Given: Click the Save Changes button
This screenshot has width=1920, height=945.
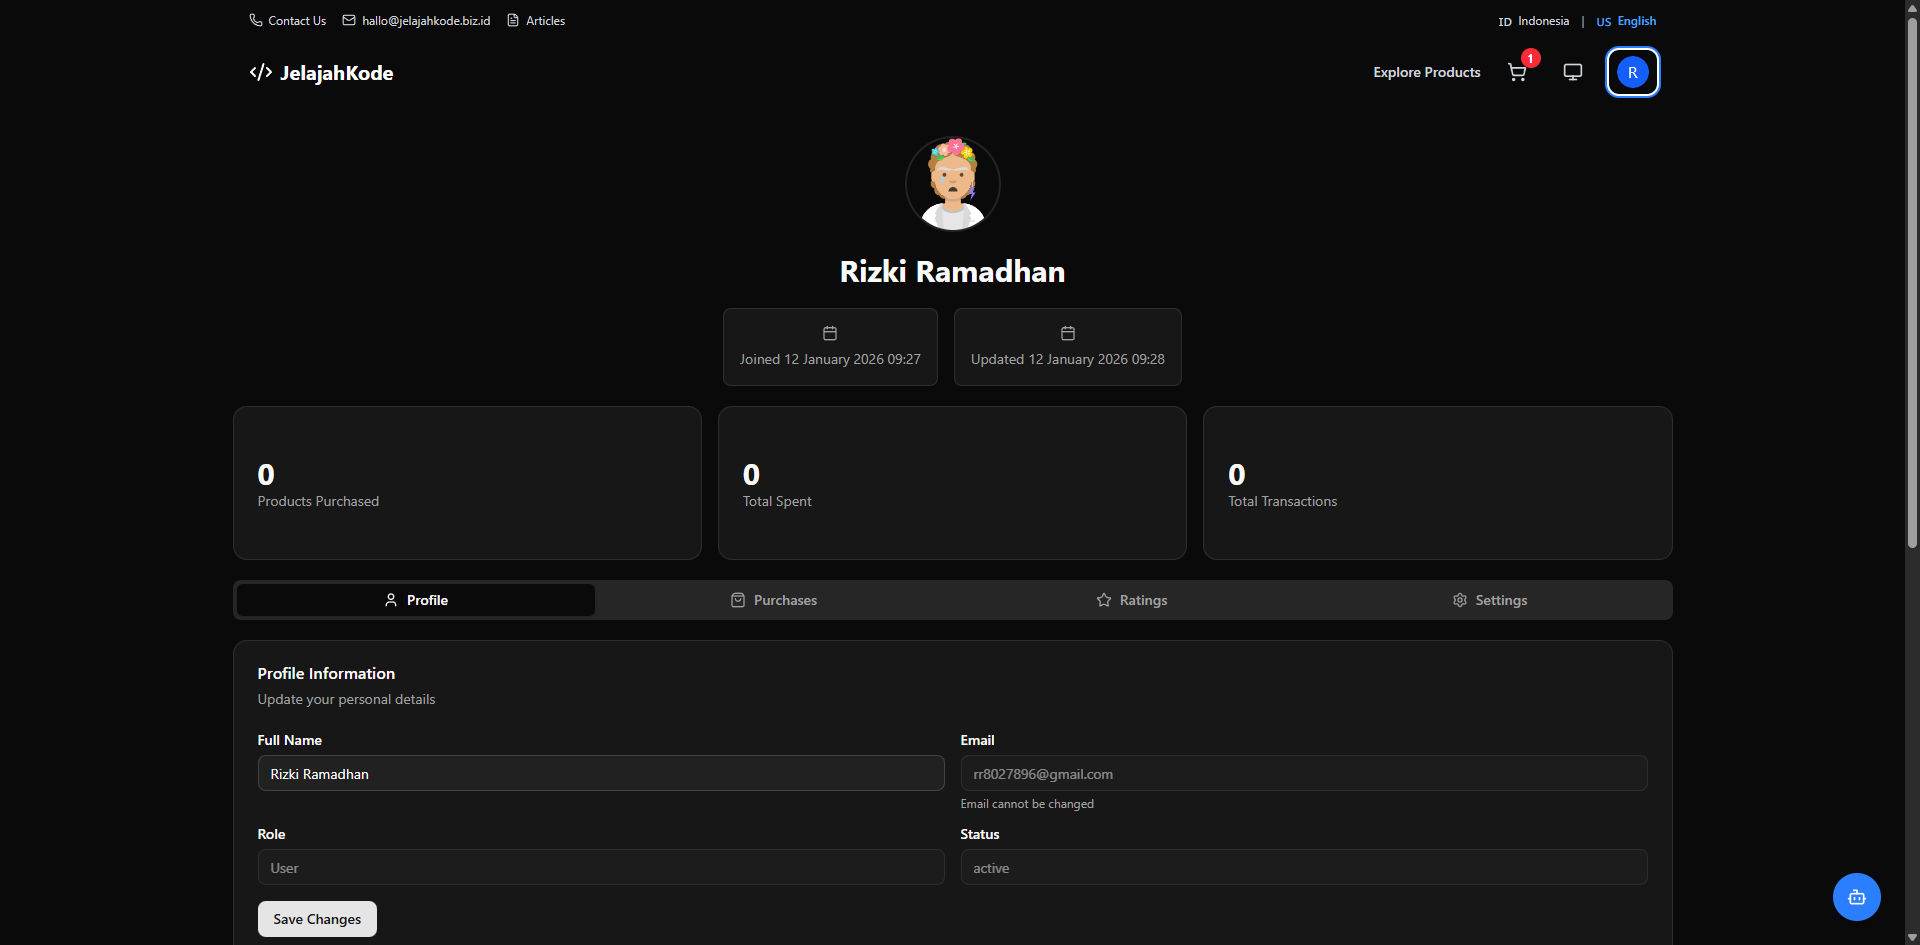Looking at the screenshot, I should point(316,918).
